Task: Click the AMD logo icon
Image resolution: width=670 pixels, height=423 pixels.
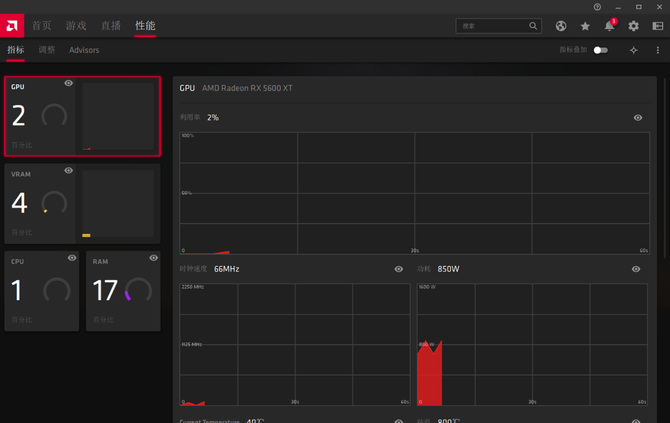Action: coord(13,26)
